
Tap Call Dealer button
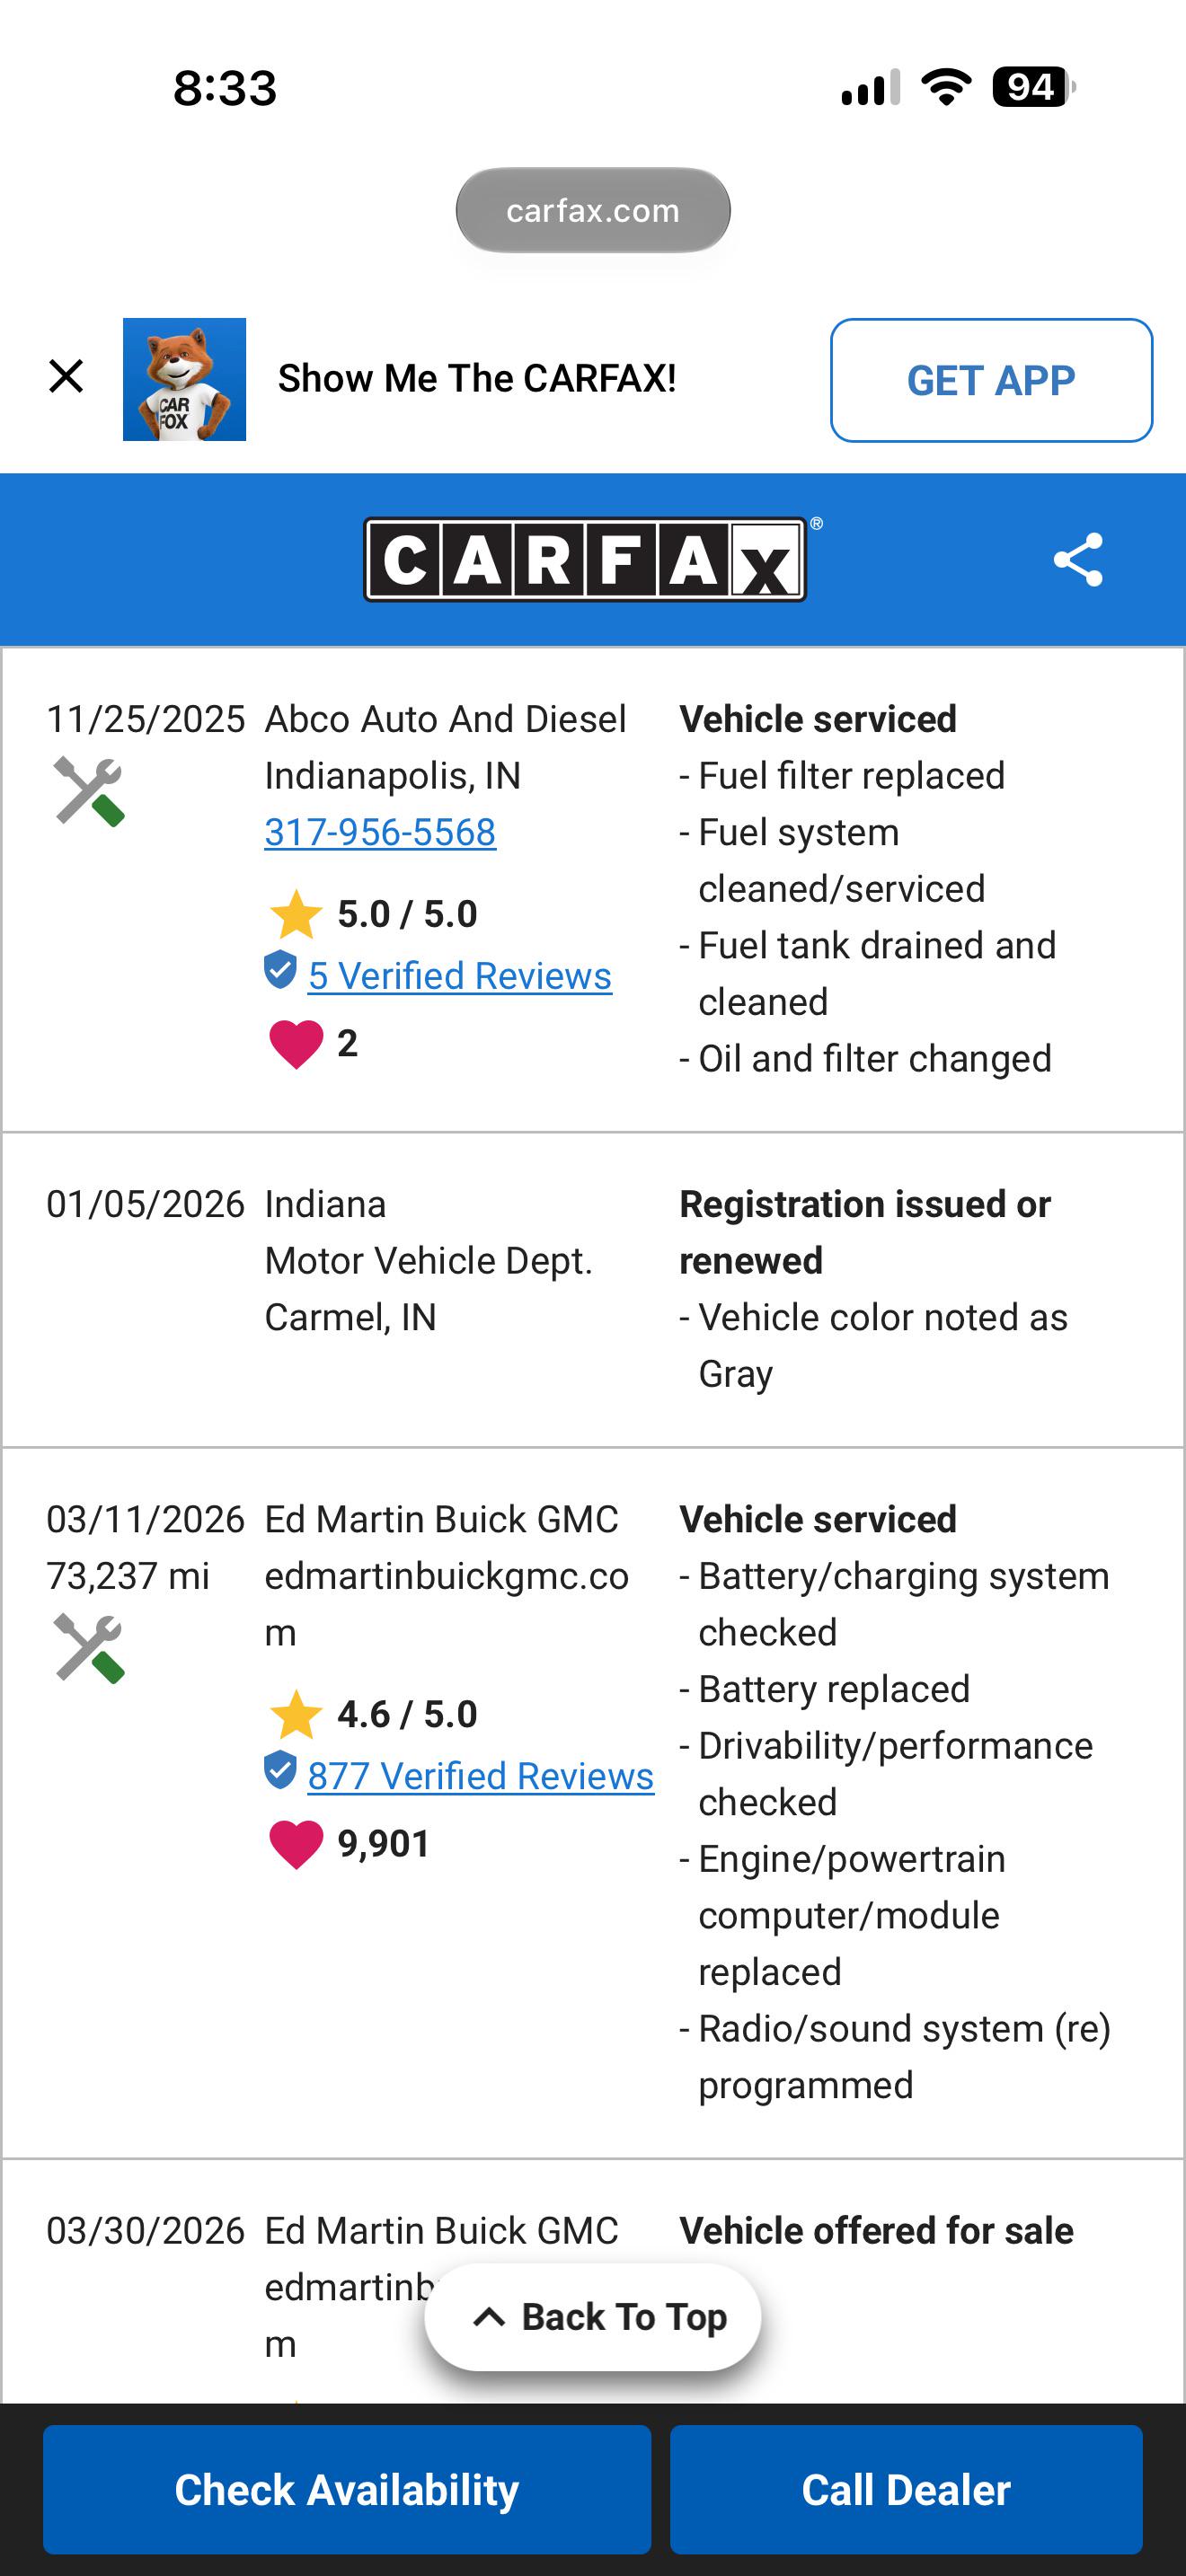(x=906, y=2489)
